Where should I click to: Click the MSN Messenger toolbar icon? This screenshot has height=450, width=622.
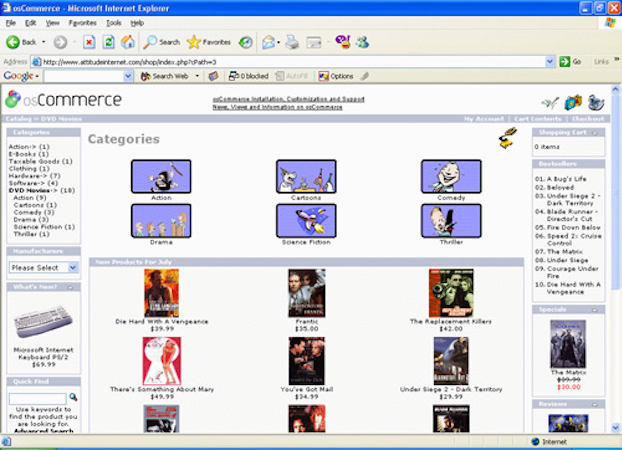[362, 42]
